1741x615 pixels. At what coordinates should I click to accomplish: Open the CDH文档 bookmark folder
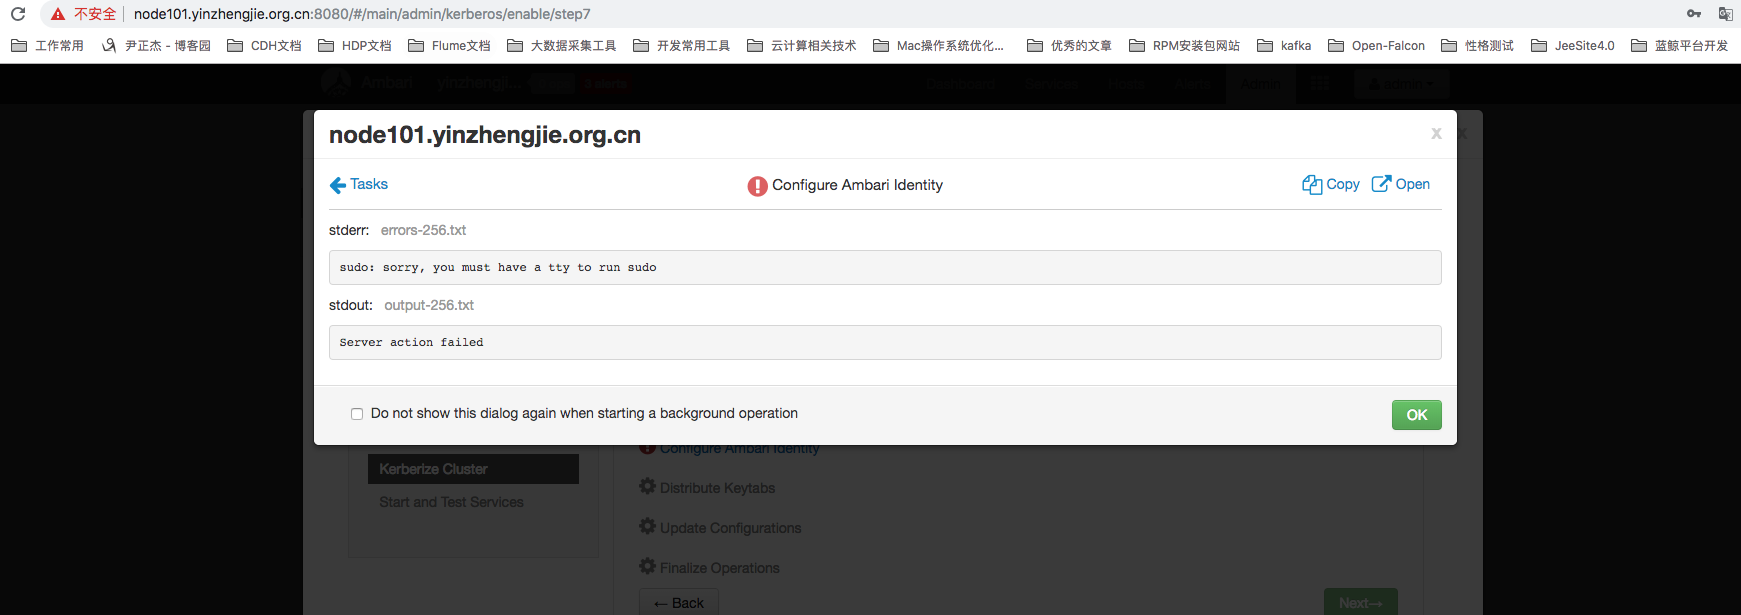click(x=264, y=46)
